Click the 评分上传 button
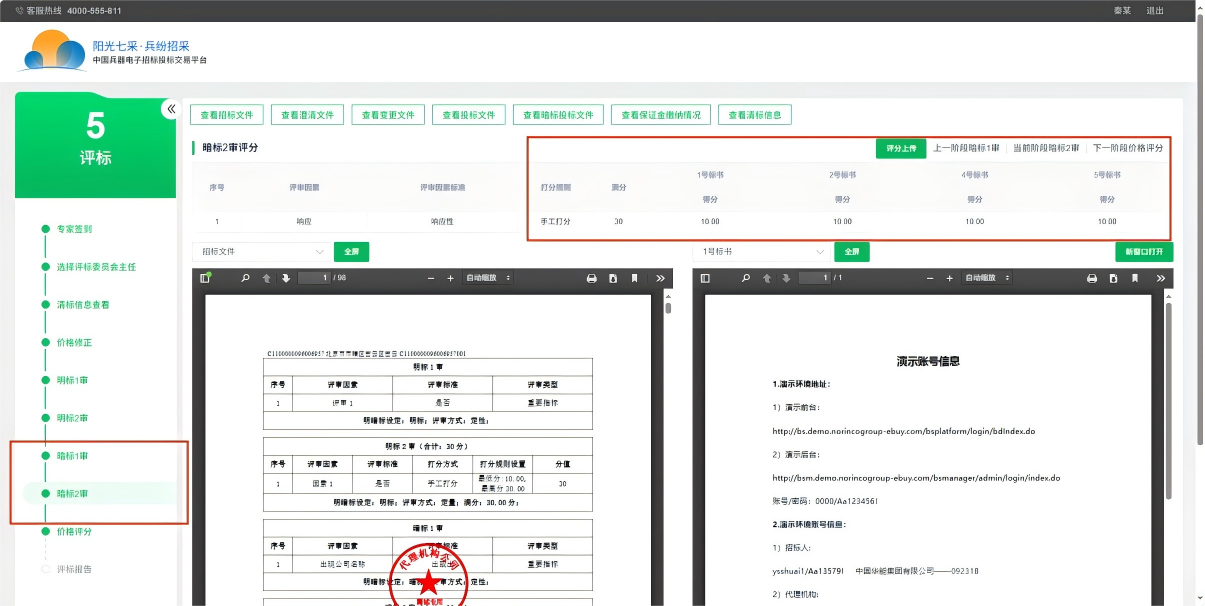This screenshot has width=1205, height=606. [x=901, y=148]
